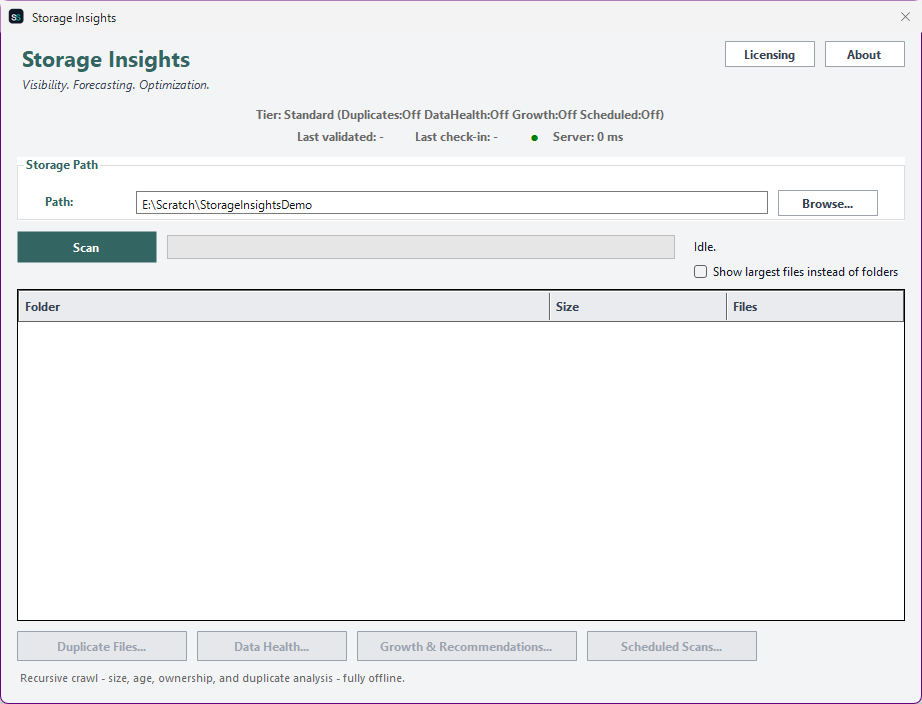
Task: Sort by the Files column header
Action: coord(815,306)
